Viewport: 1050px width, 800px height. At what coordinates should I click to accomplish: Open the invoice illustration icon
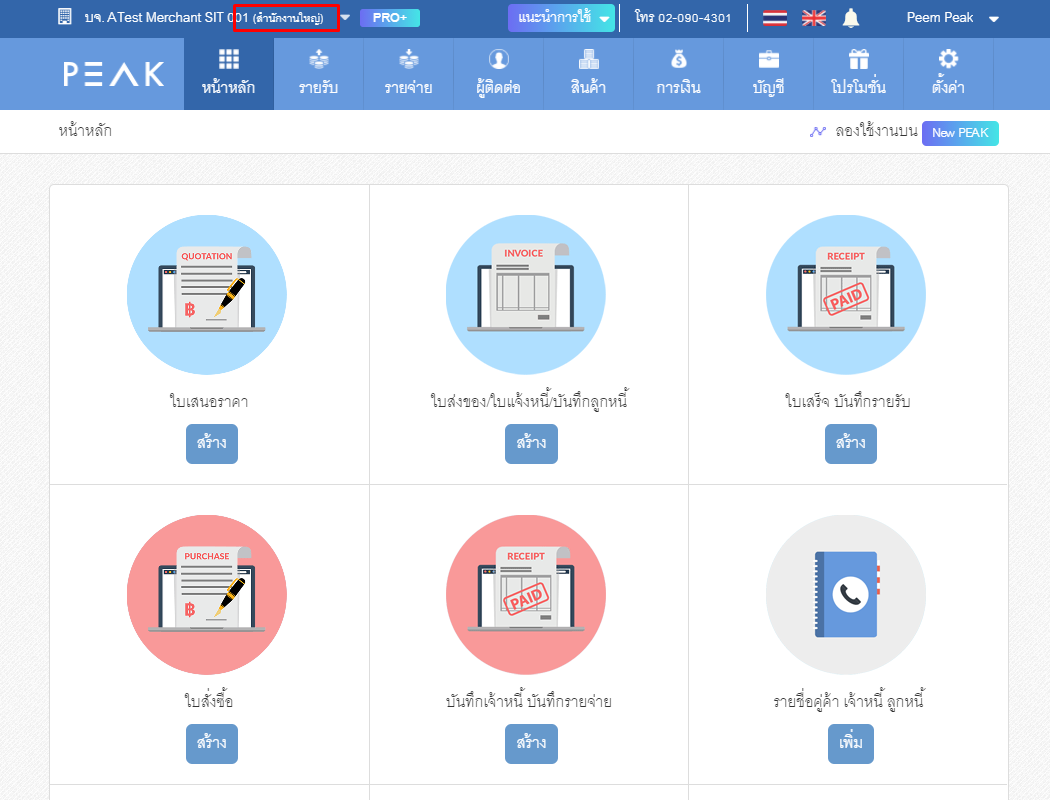pyautogui.click(x=525, y=294)
